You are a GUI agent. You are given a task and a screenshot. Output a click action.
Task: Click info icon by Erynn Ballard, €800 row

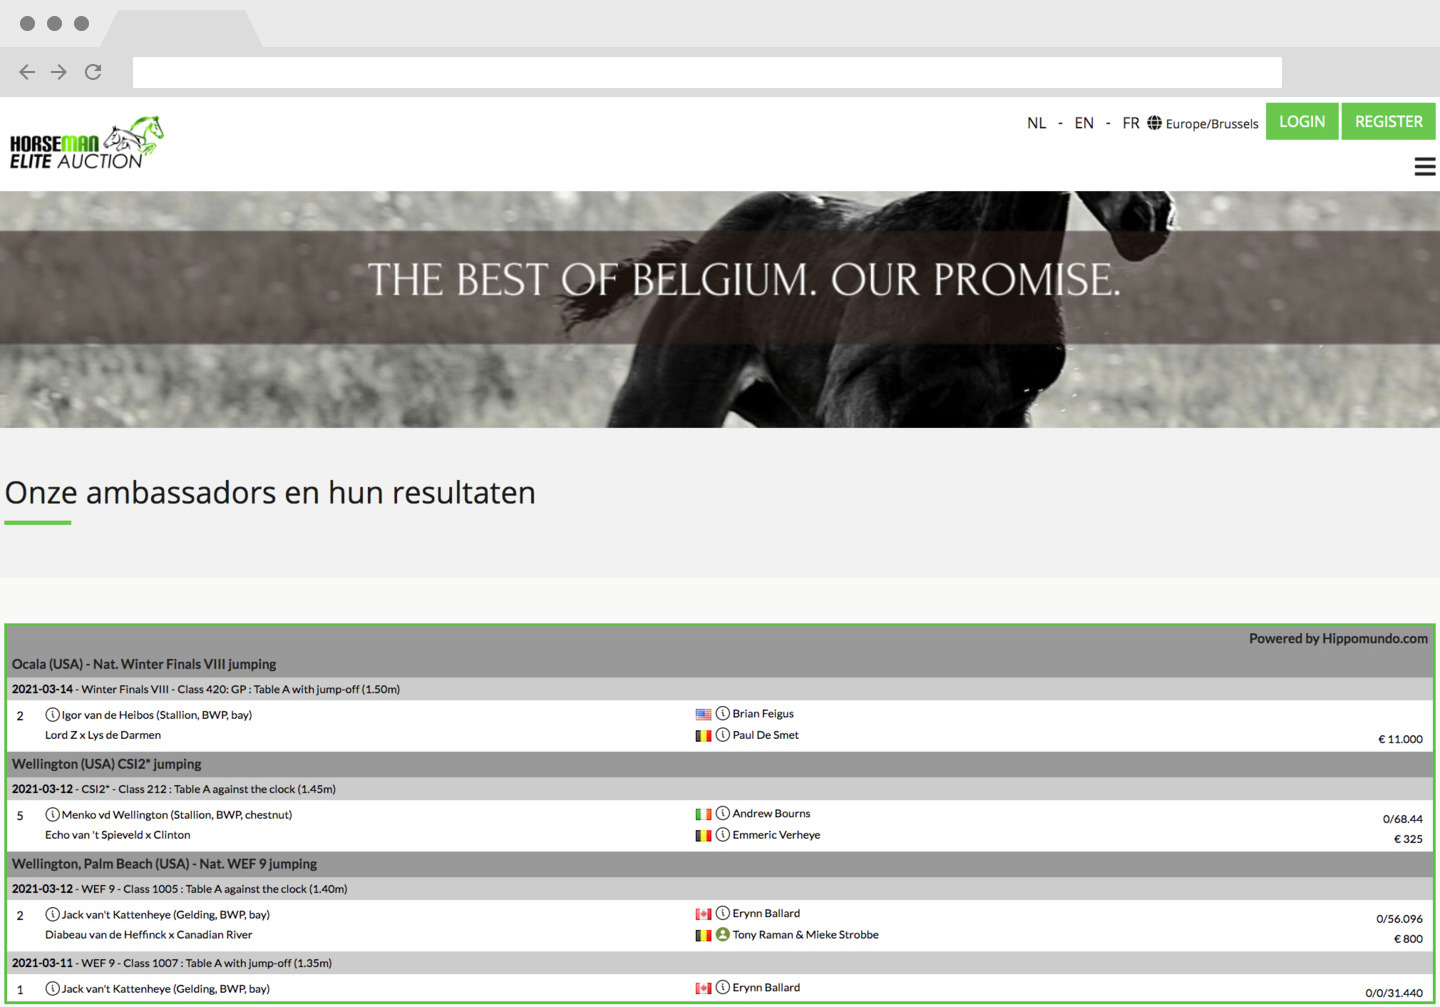click(722, 913)
